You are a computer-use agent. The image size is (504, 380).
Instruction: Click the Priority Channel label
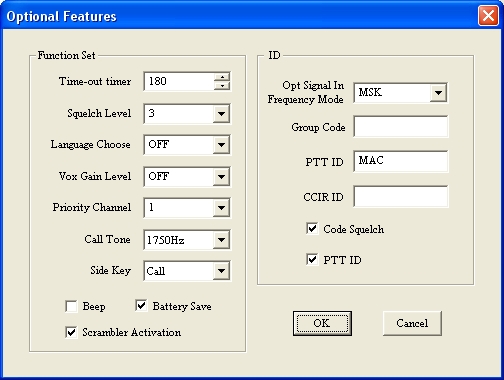(92, 207)
